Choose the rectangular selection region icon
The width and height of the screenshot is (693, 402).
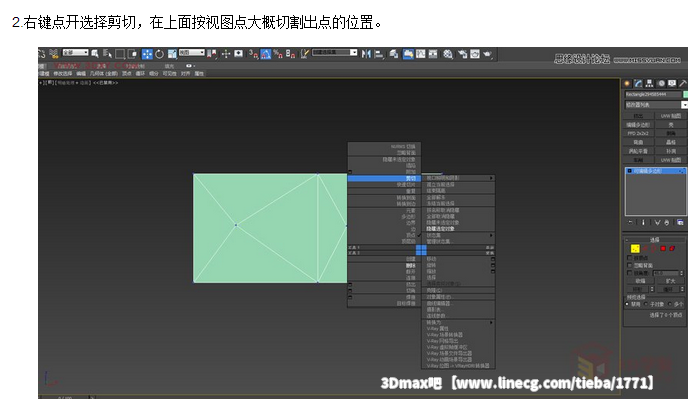(120, 54)
